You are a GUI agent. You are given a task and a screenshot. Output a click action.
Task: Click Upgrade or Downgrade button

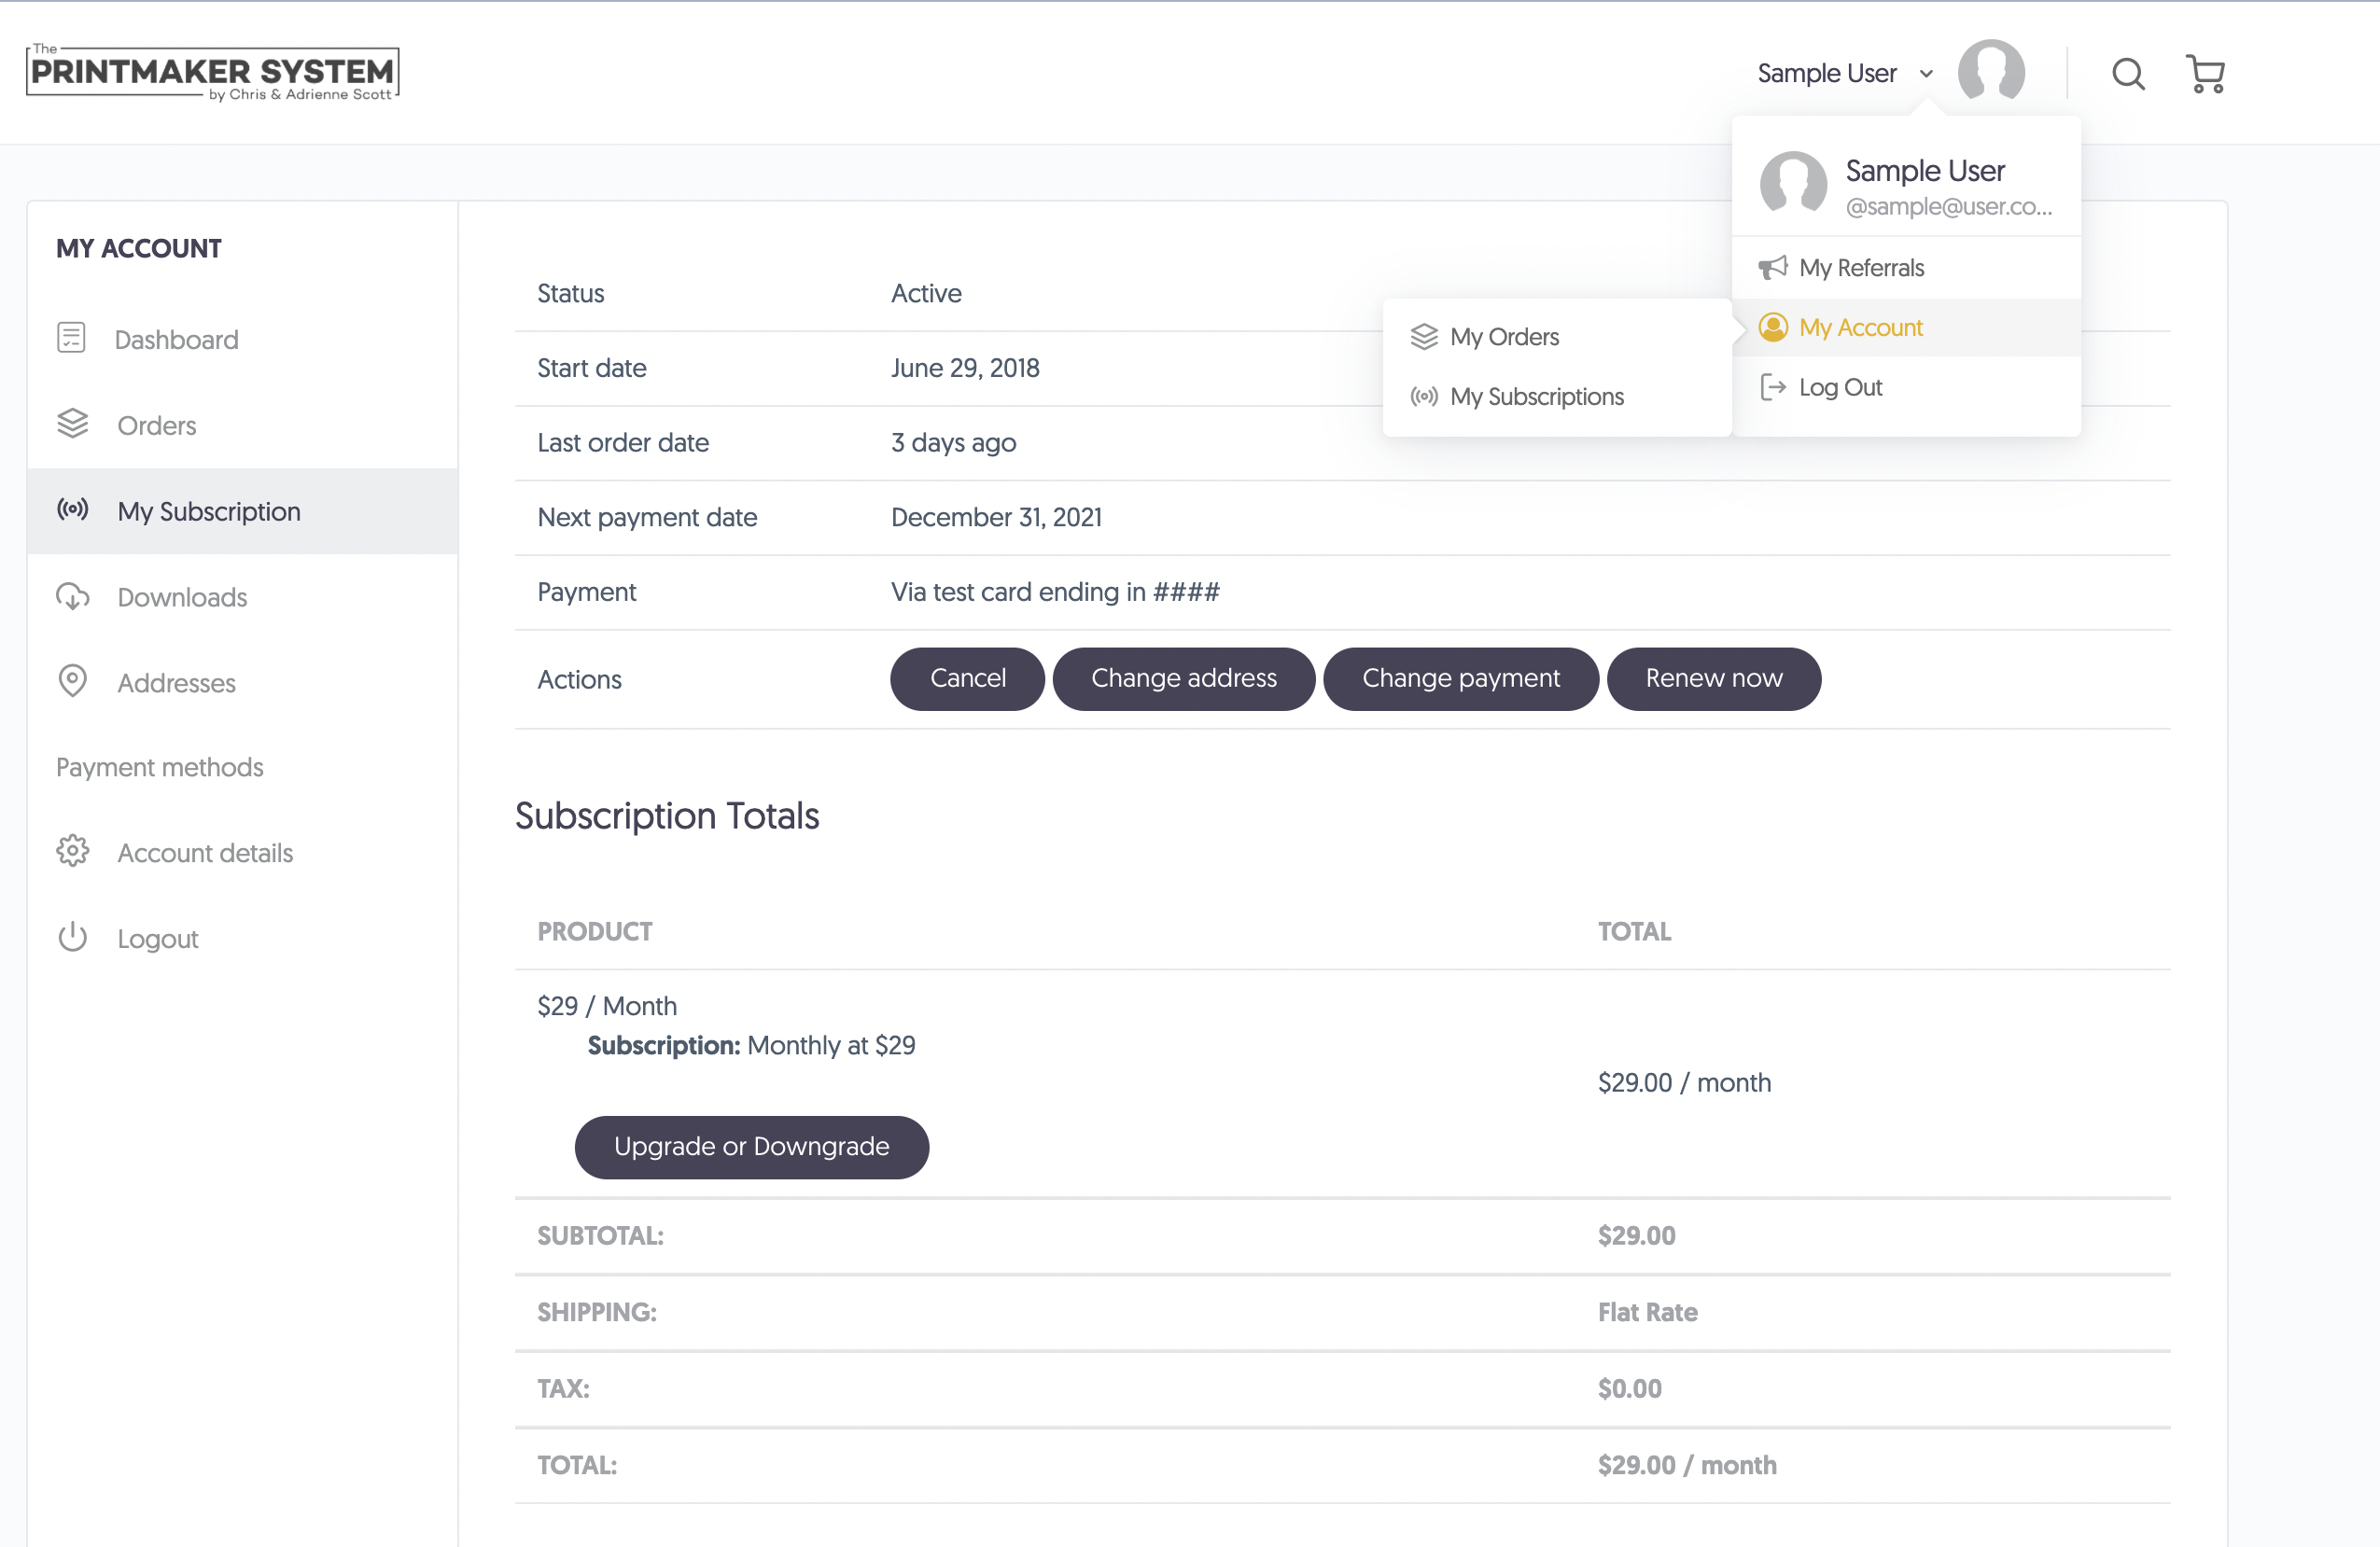coord(751,1147)
